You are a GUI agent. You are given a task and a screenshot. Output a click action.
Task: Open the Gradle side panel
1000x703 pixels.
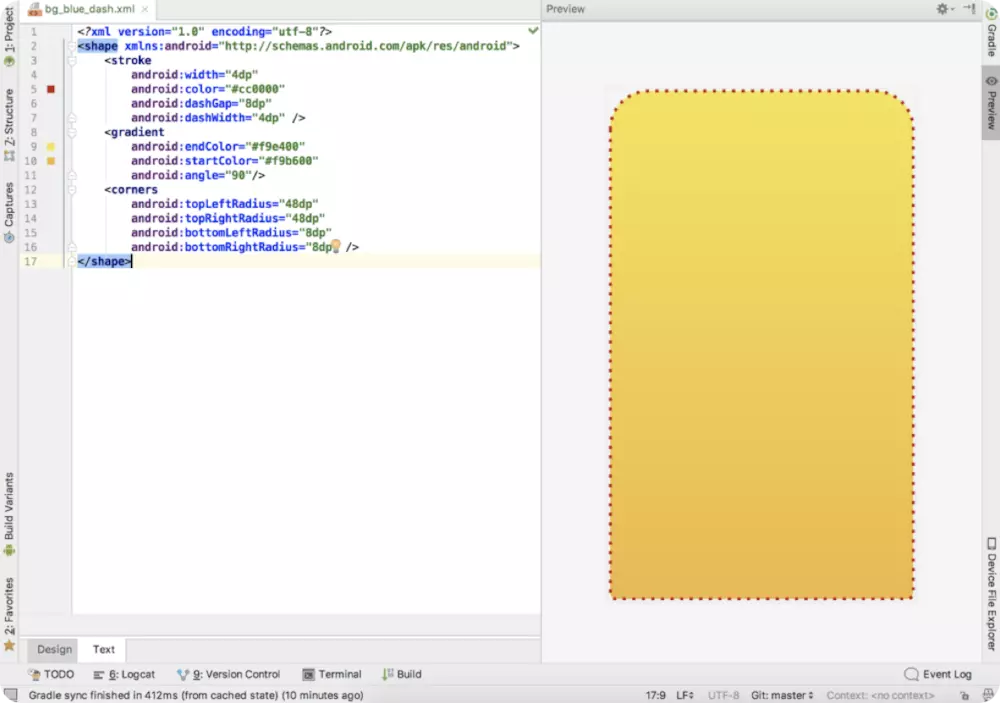[x=992, y=32]
